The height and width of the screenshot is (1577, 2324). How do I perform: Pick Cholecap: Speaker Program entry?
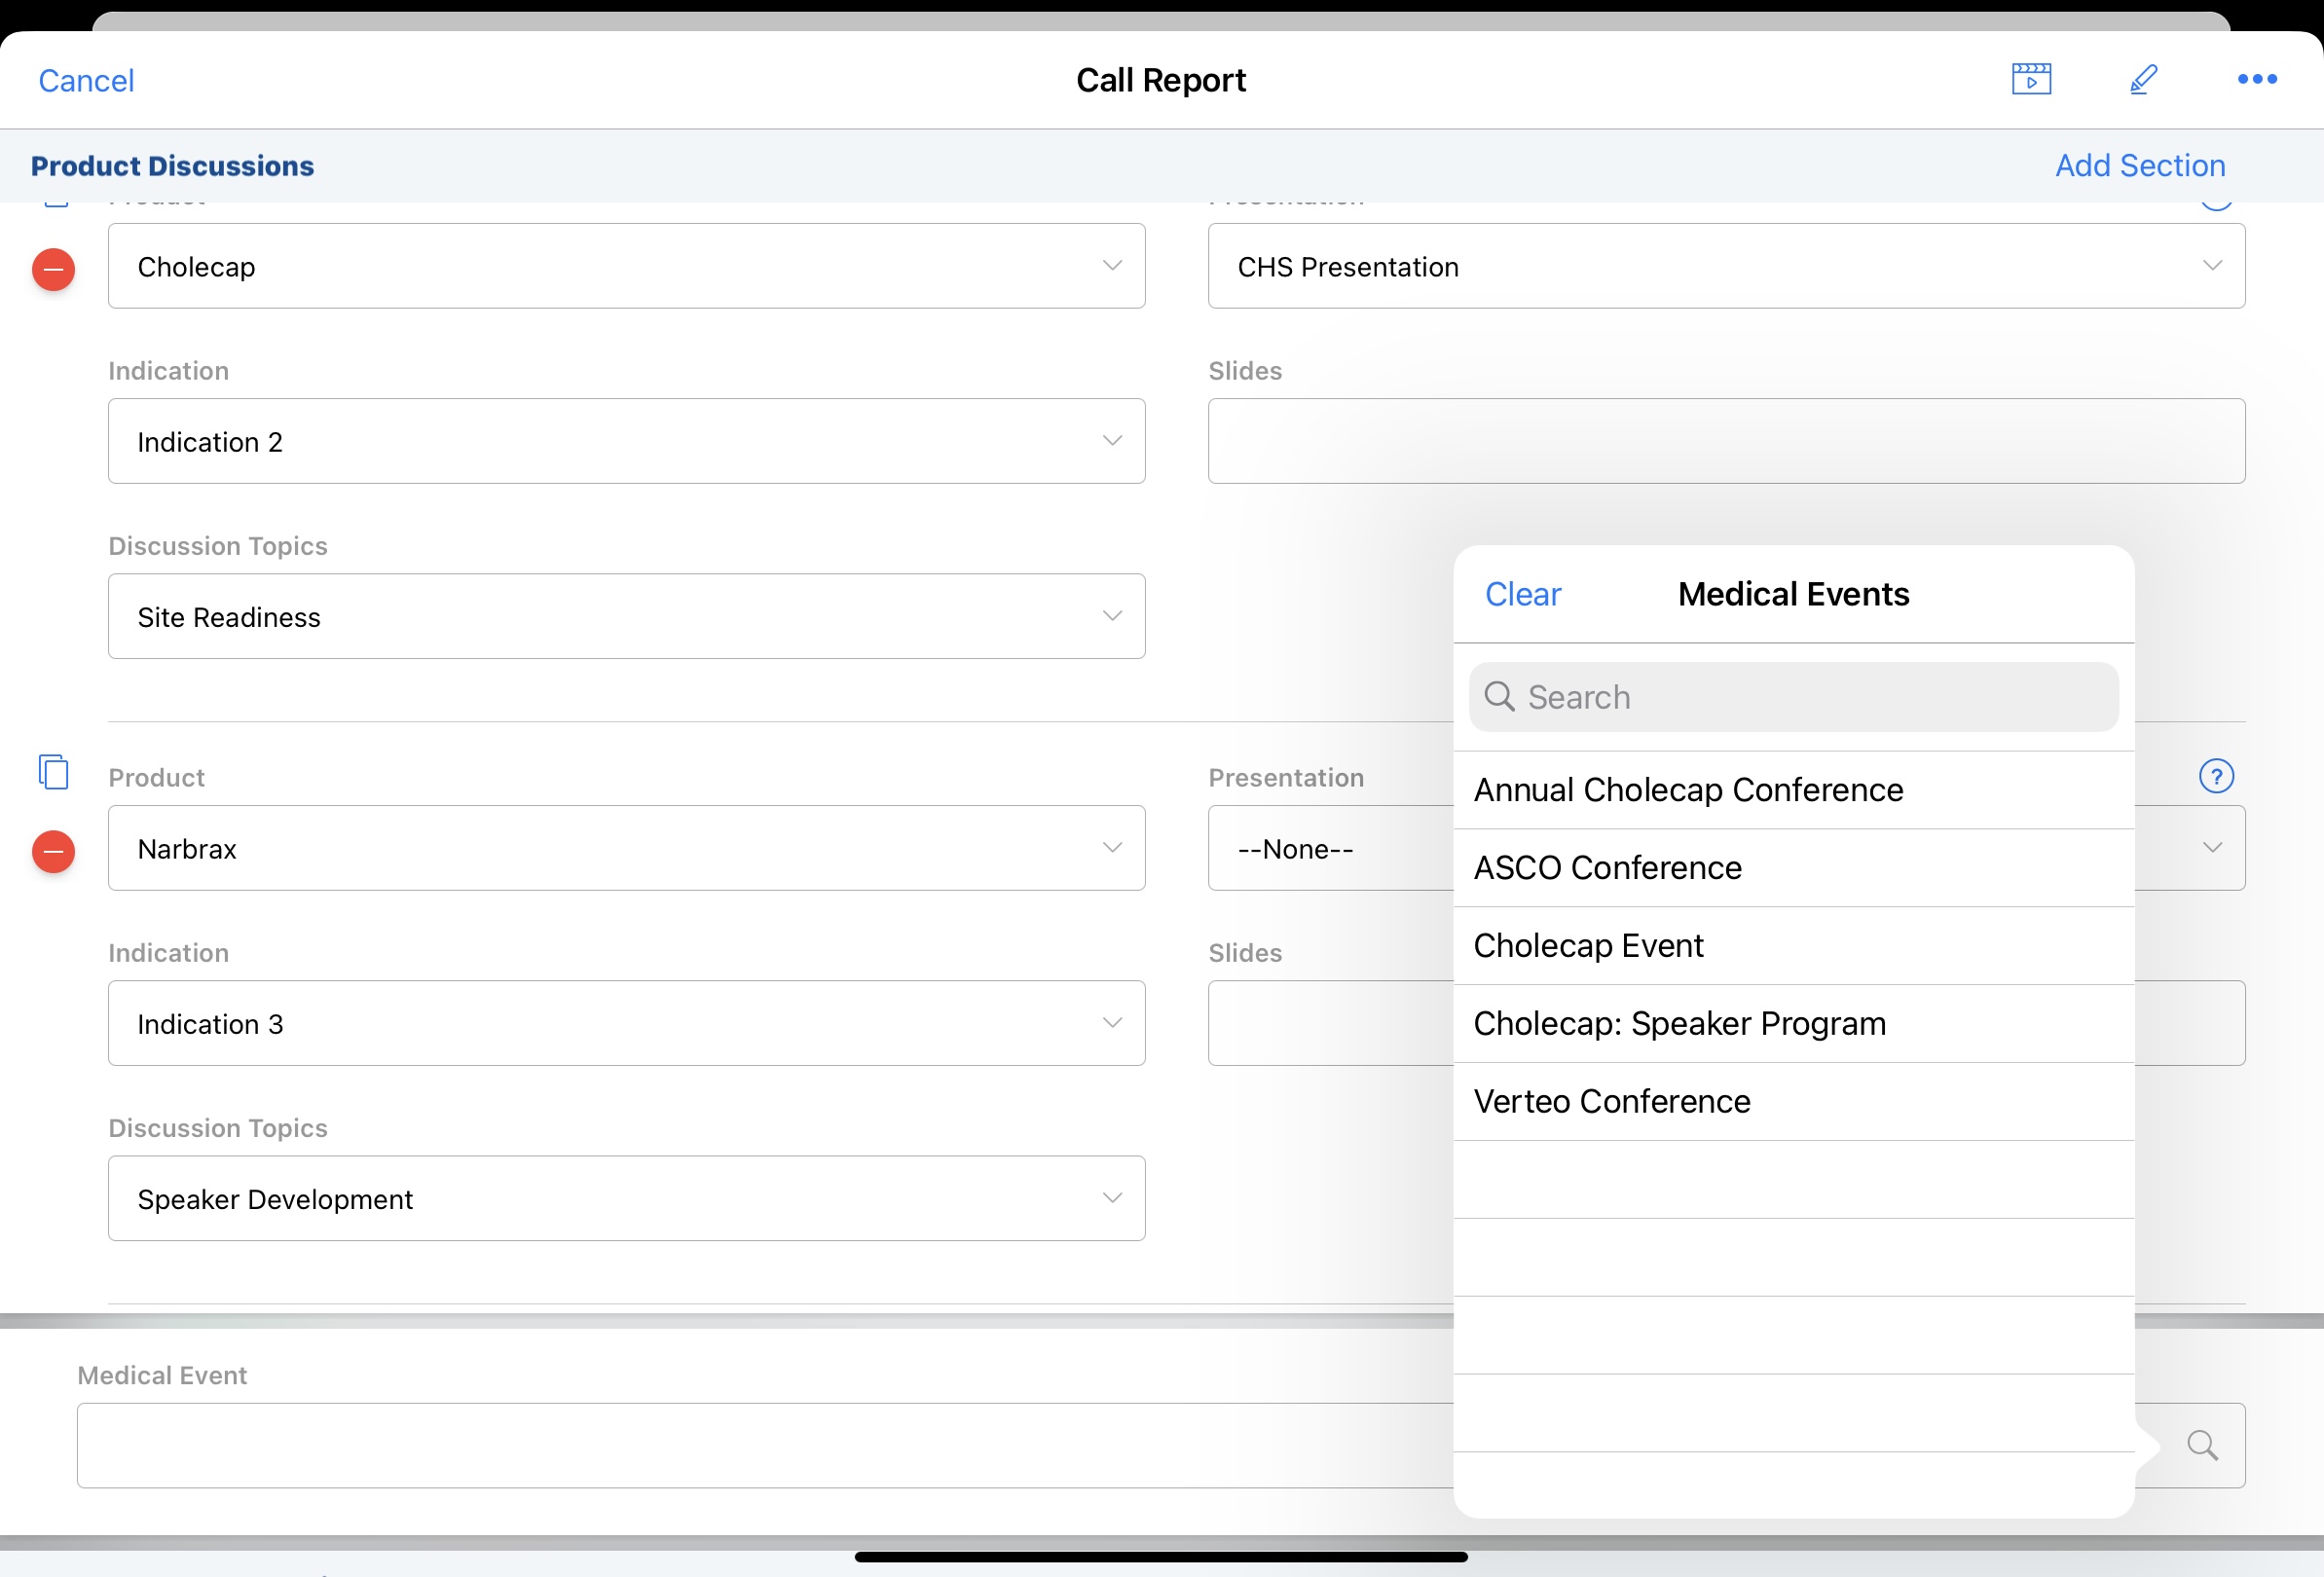[1679, 1024]
